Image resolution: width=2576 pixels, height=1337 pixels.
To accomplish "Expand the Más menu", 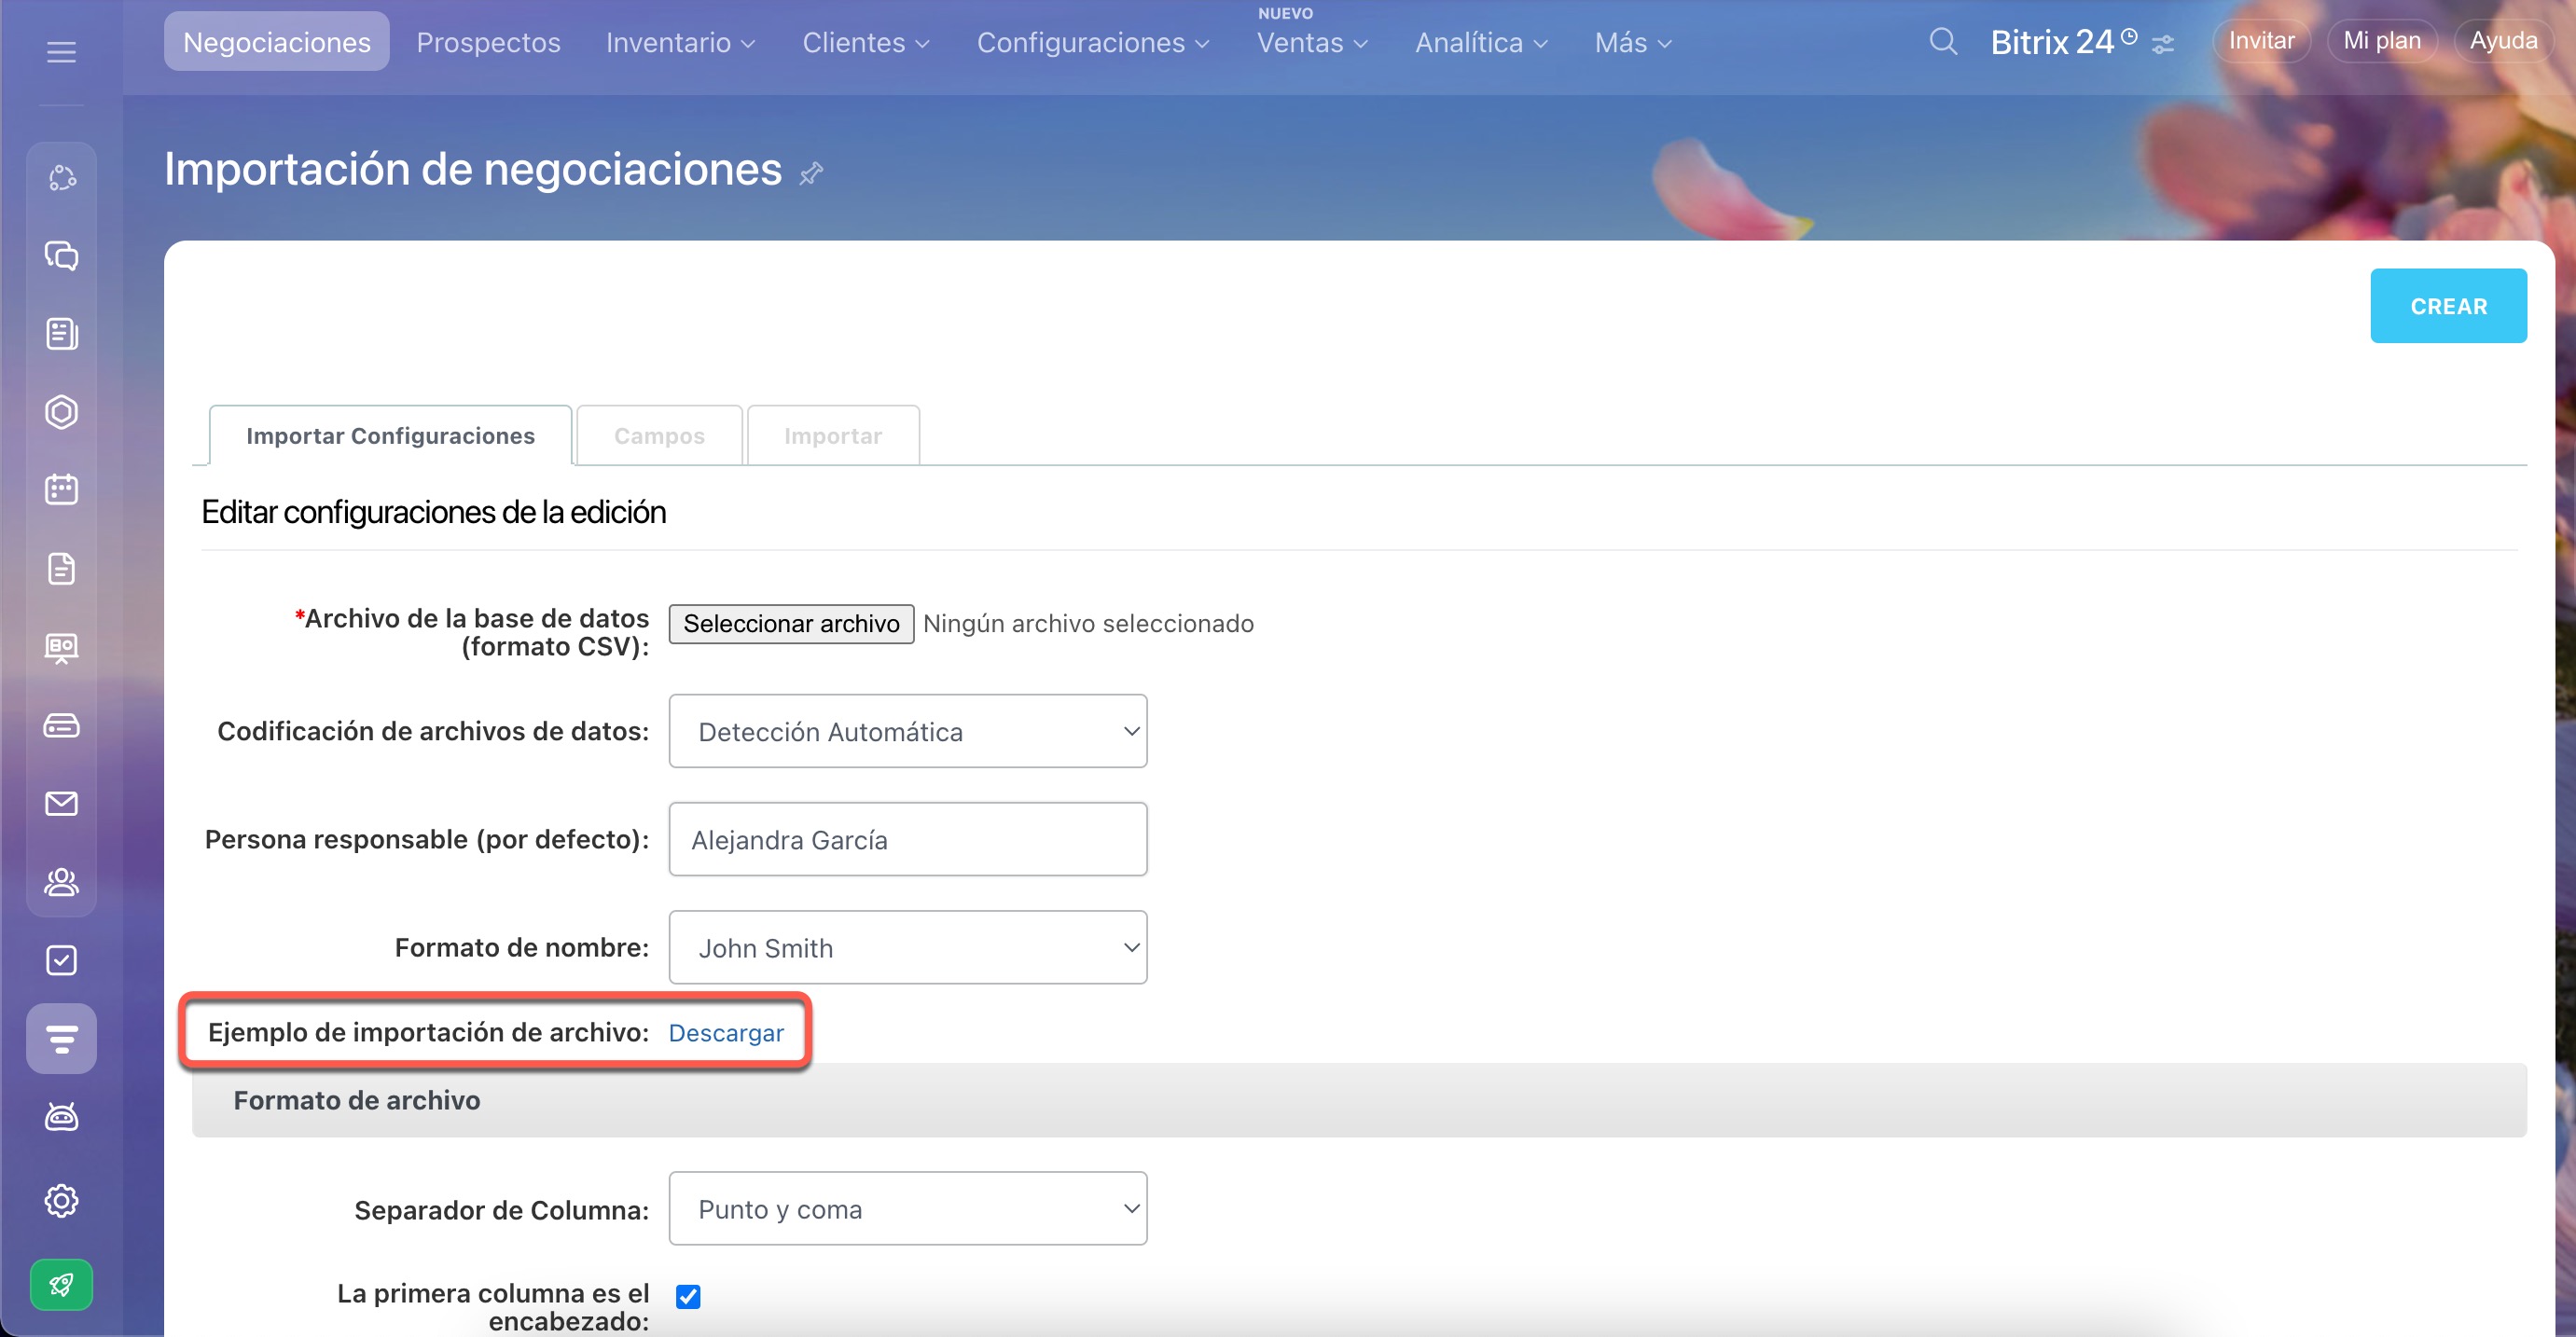I will pos(1633,42).
